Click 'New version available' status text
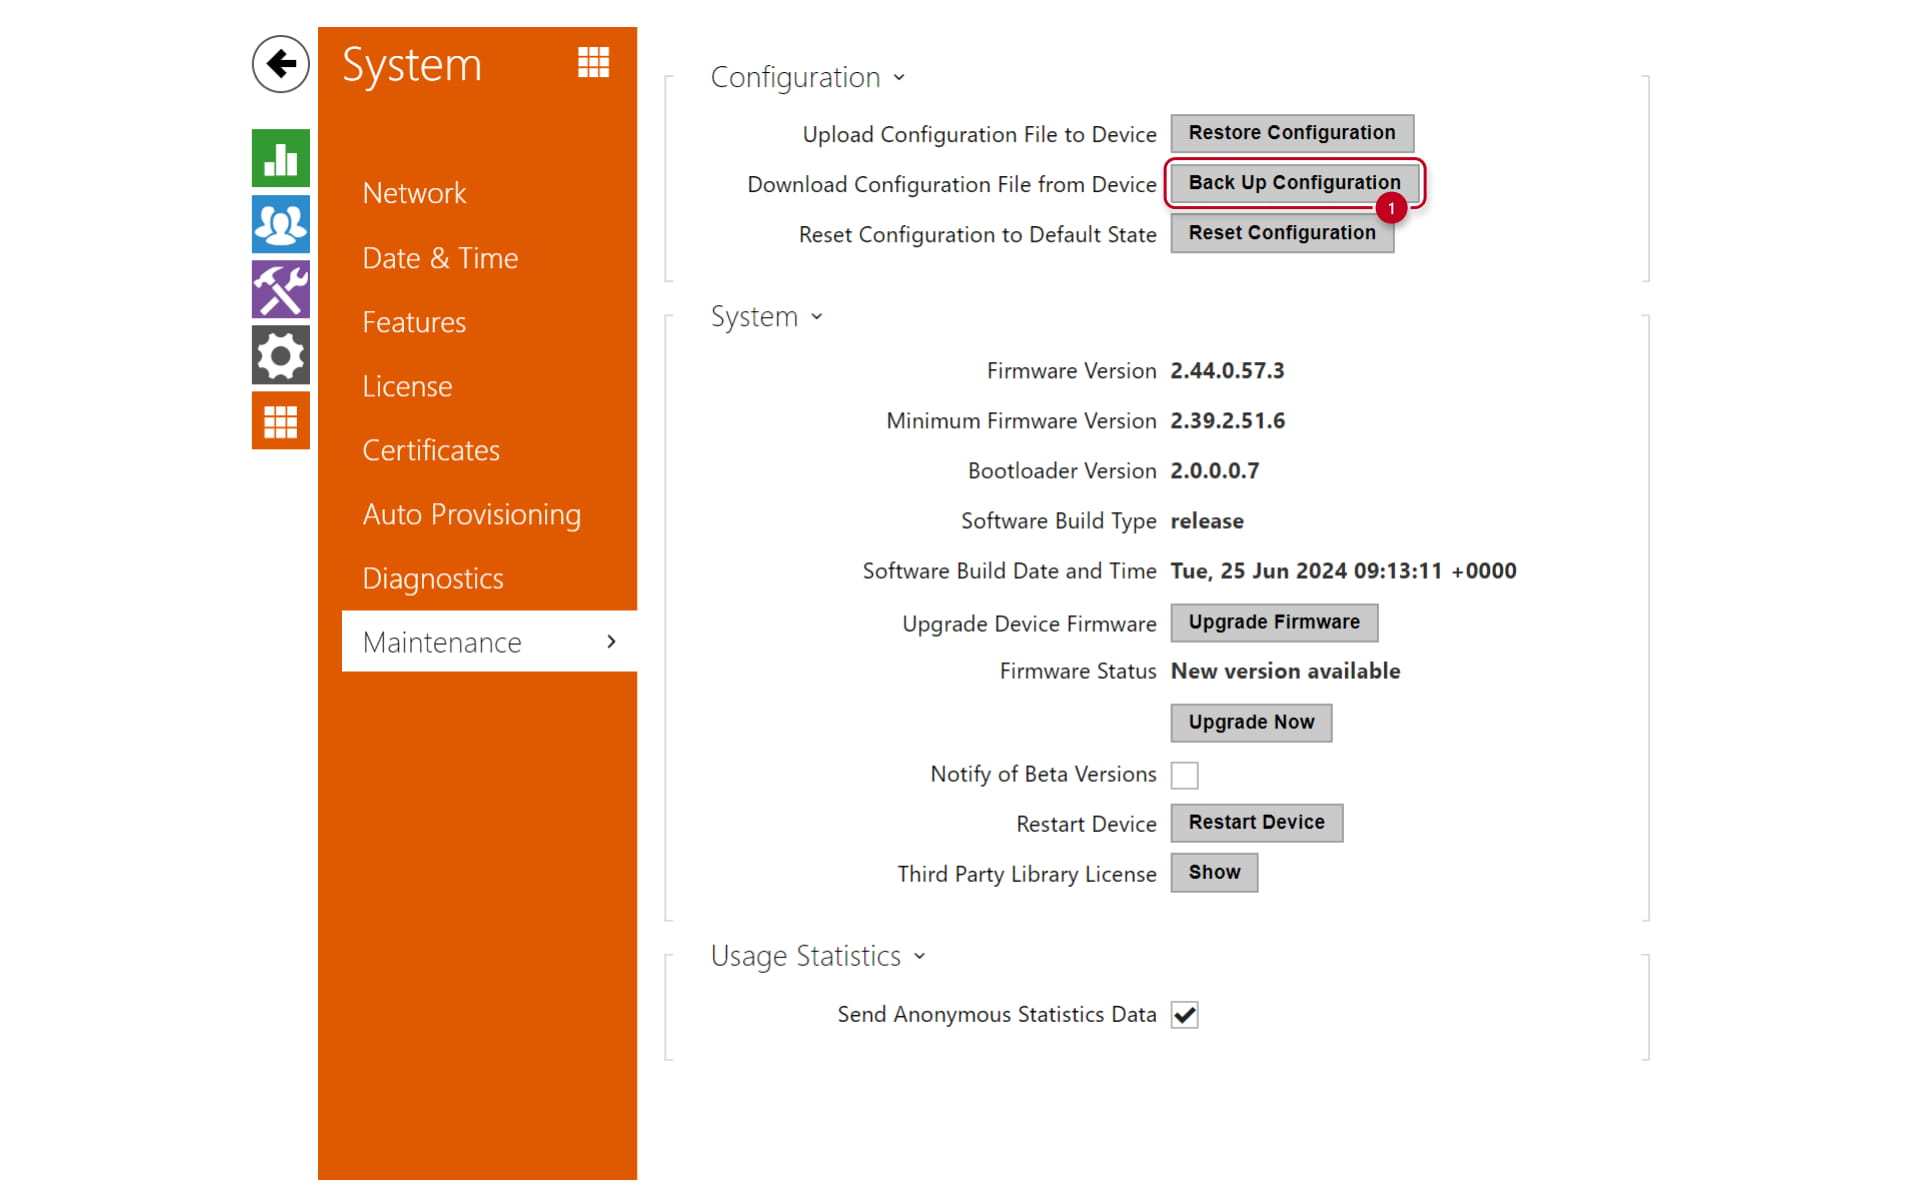 click(1285, 671)
